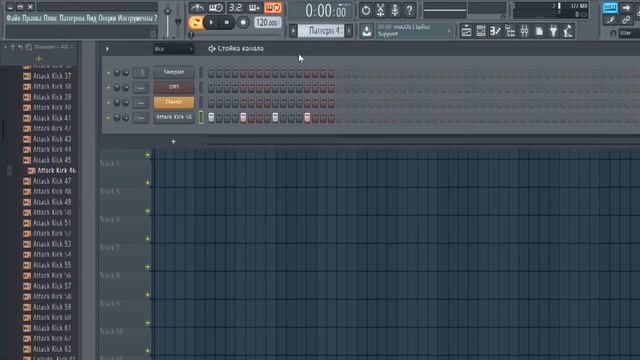
Task: Open the channel filter dropdown on the rack header
Action: [173, 49]
